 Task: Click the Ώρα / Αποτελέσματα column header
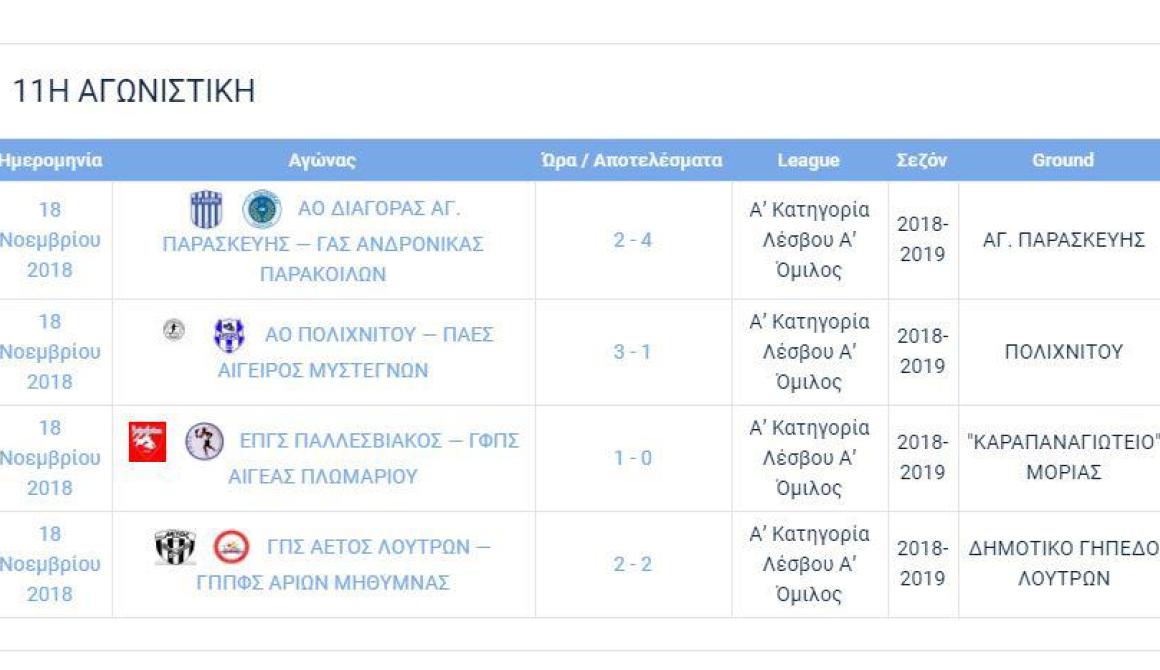tap(632, 160)
